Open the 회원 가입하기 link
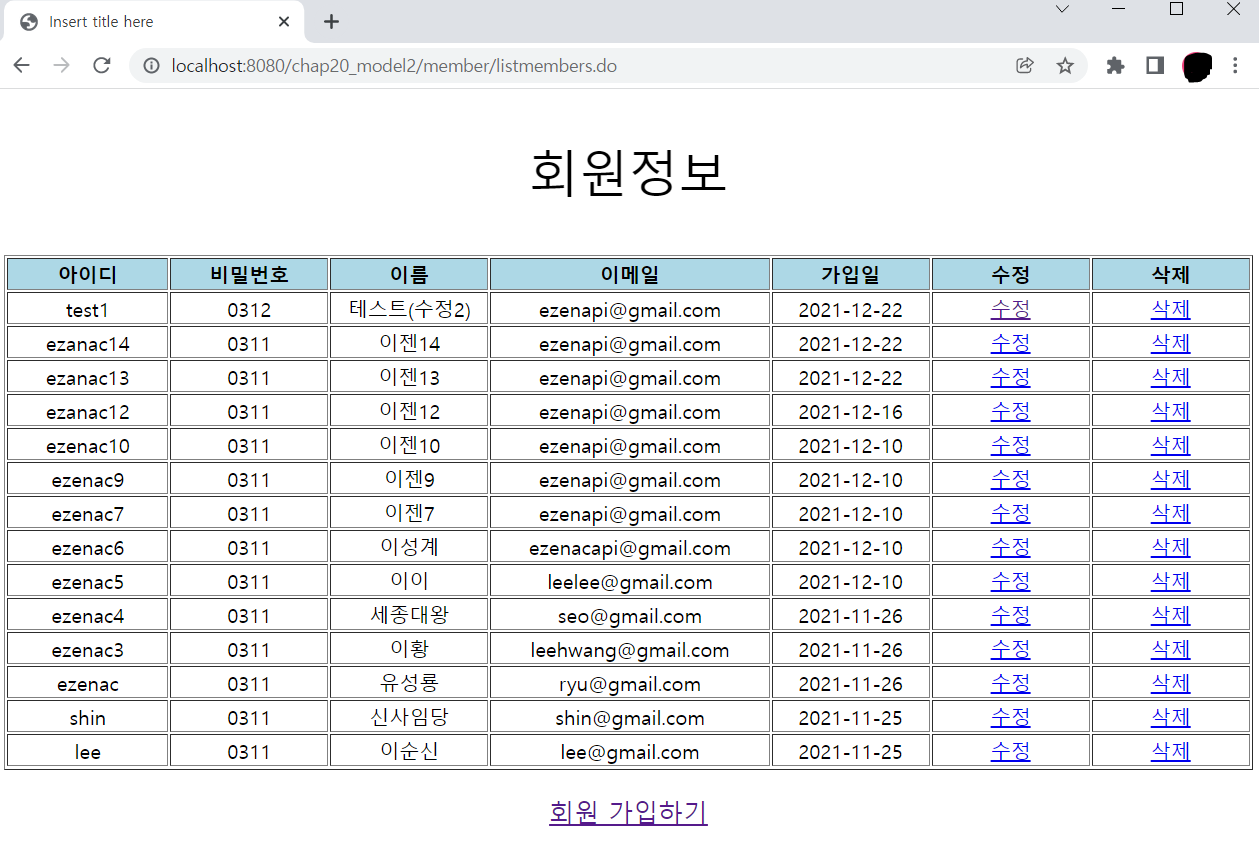The width and height of the screenshot is (1259, 845). [x=629, y=812]
